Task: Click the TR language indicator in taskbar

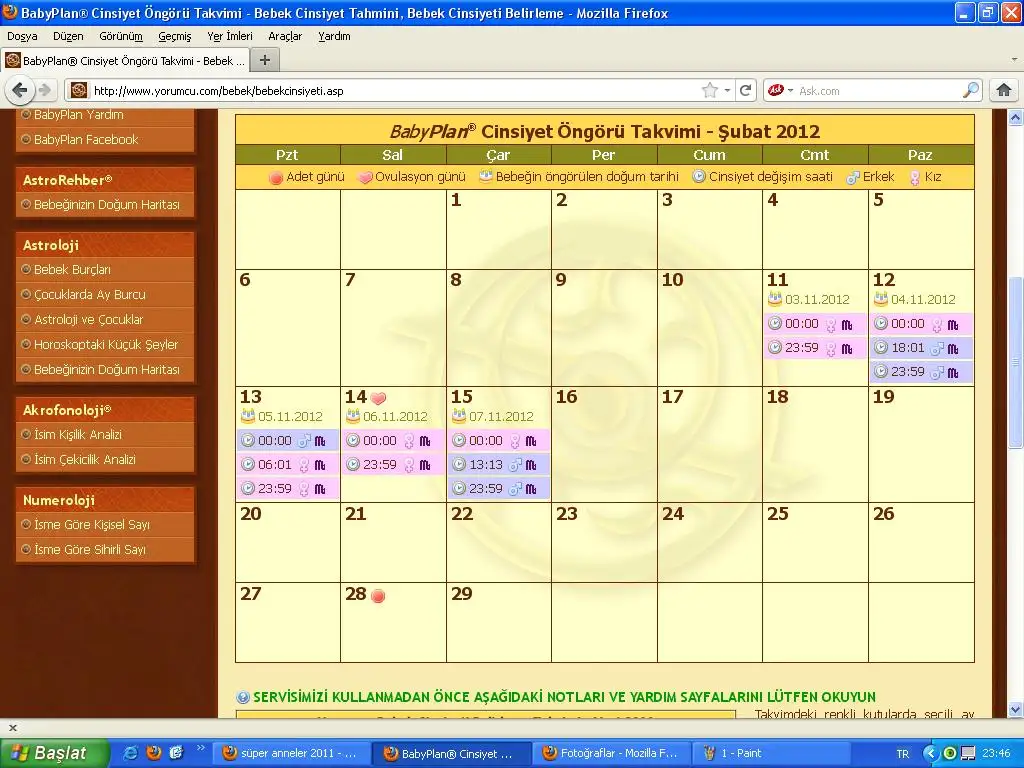Action: 903,754
